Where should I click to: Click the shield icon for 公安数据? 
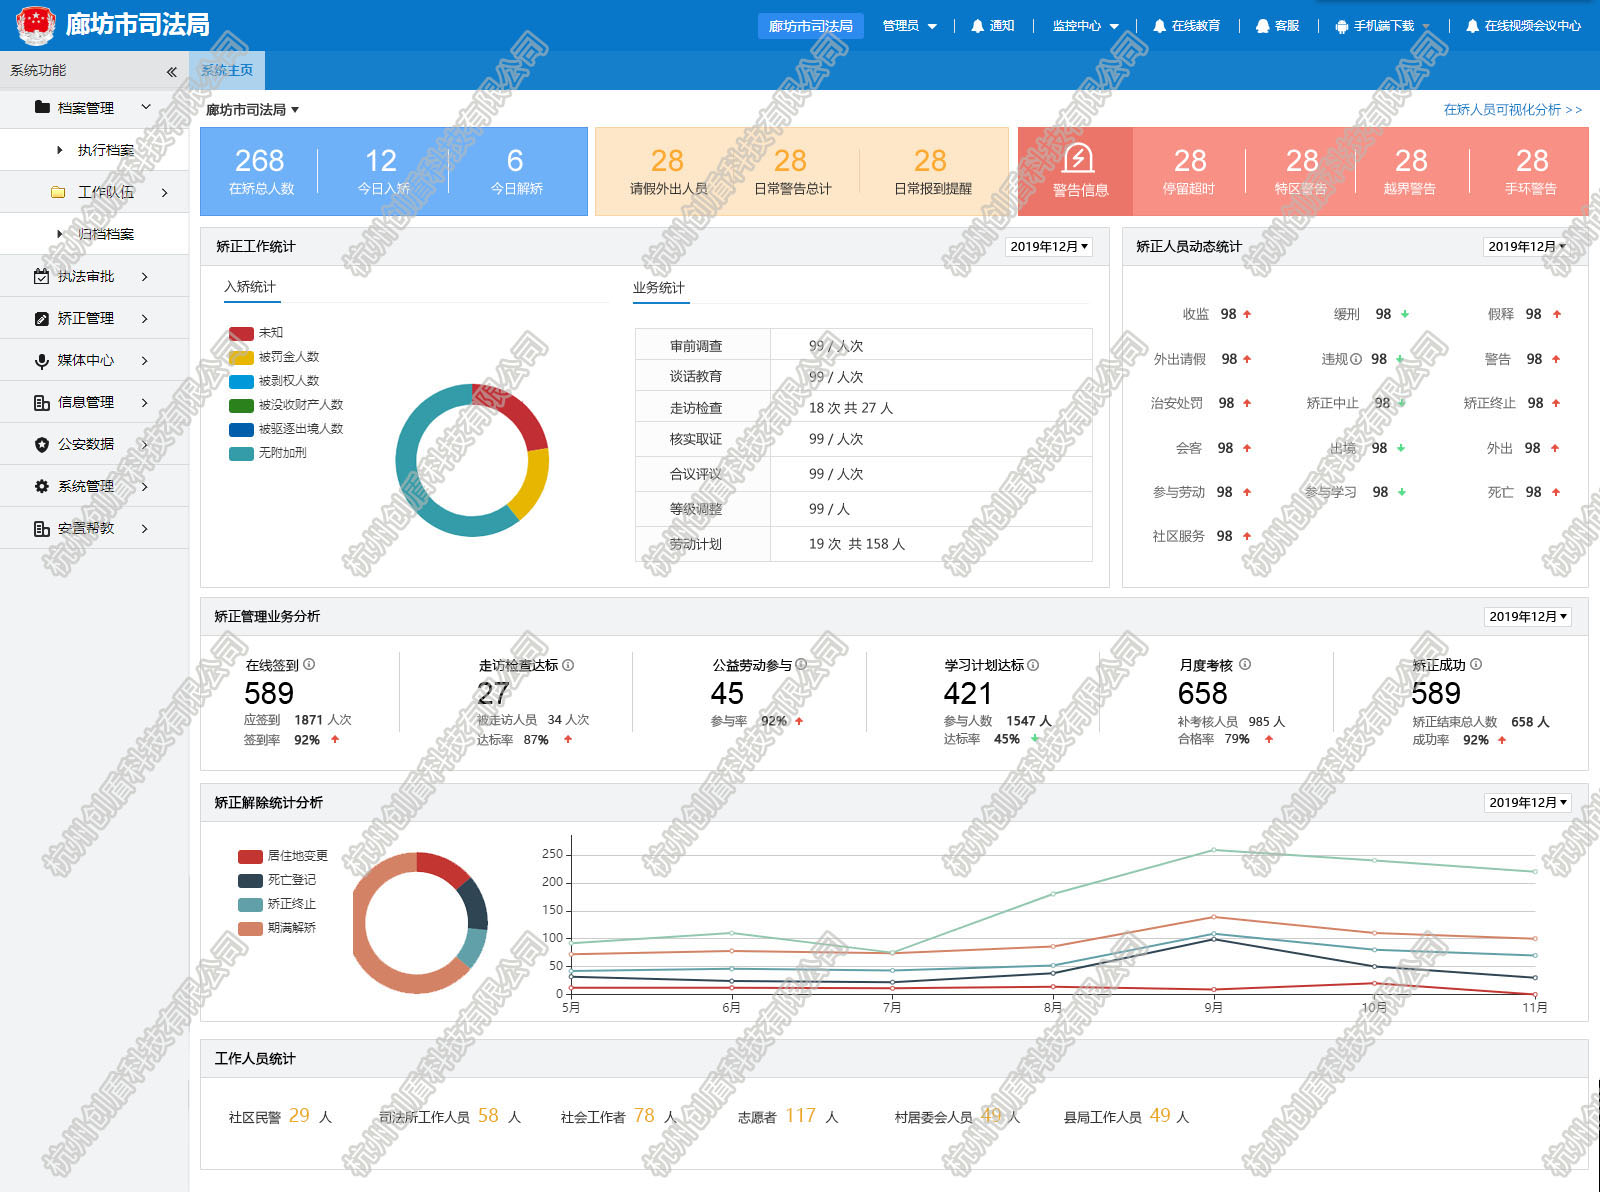41,445
